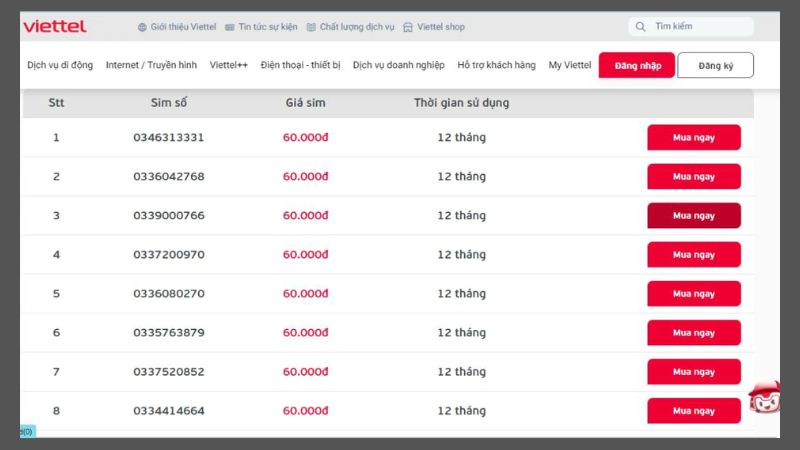
Task: Click the Sim số column header
Action: tap(169, 103)
